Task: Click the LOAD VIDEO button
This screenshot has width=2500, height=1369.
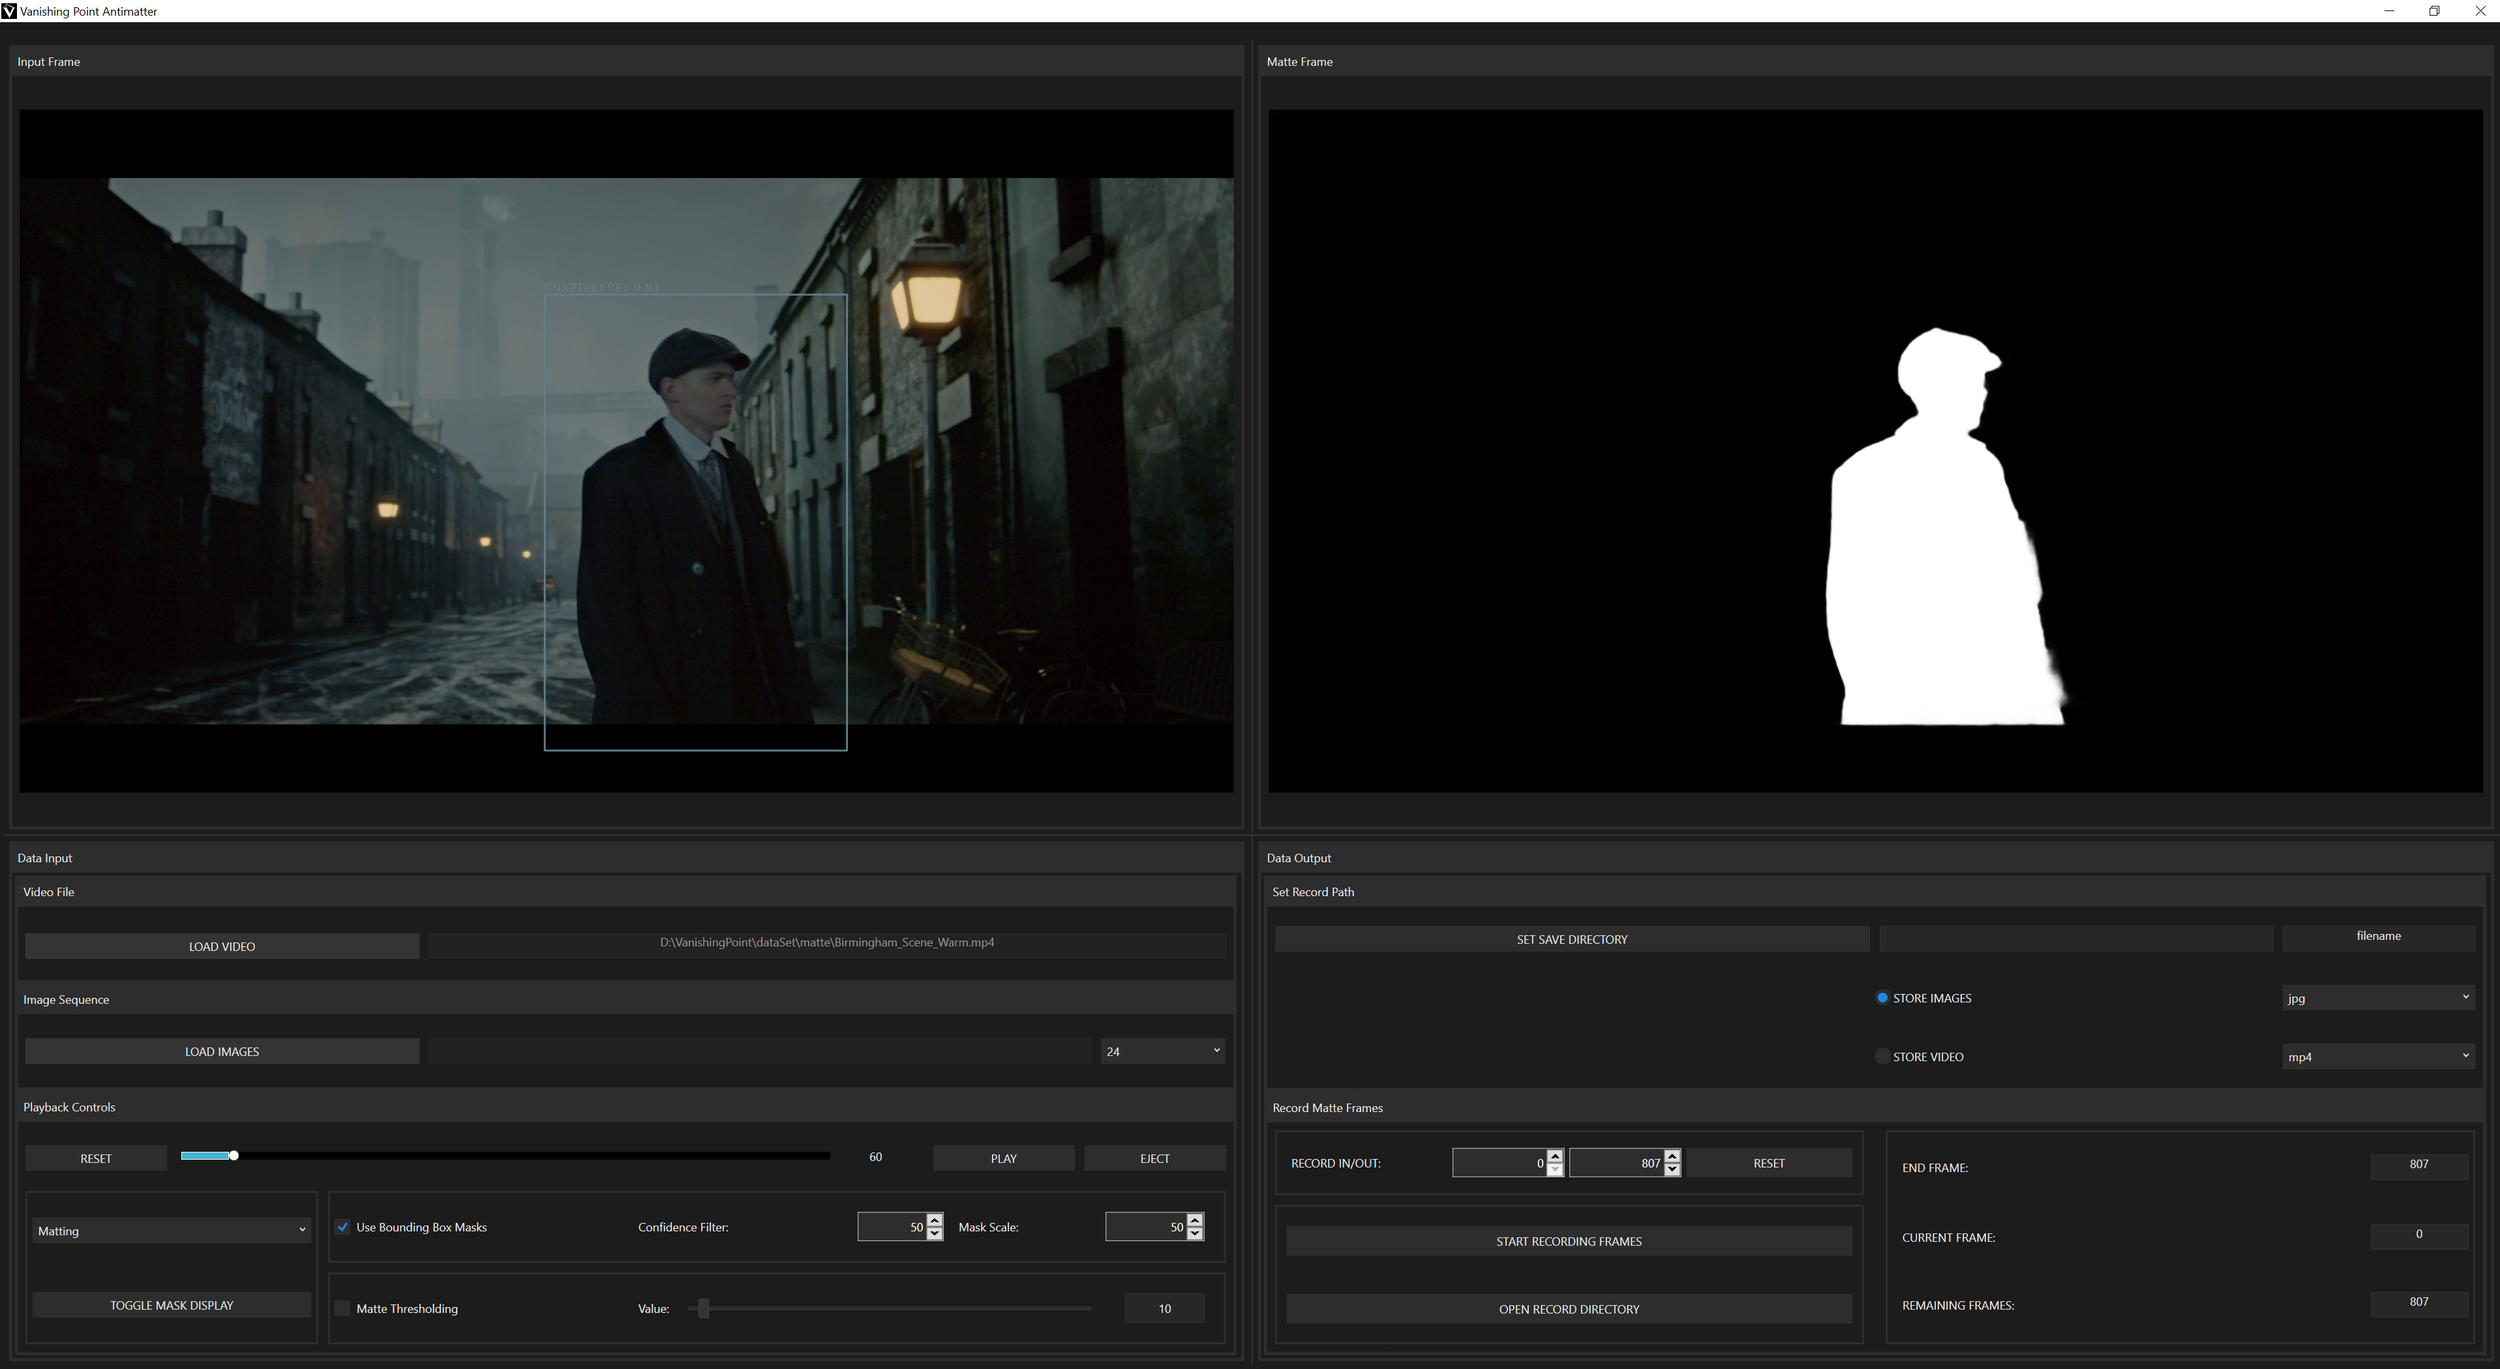Action: (222, 946)
